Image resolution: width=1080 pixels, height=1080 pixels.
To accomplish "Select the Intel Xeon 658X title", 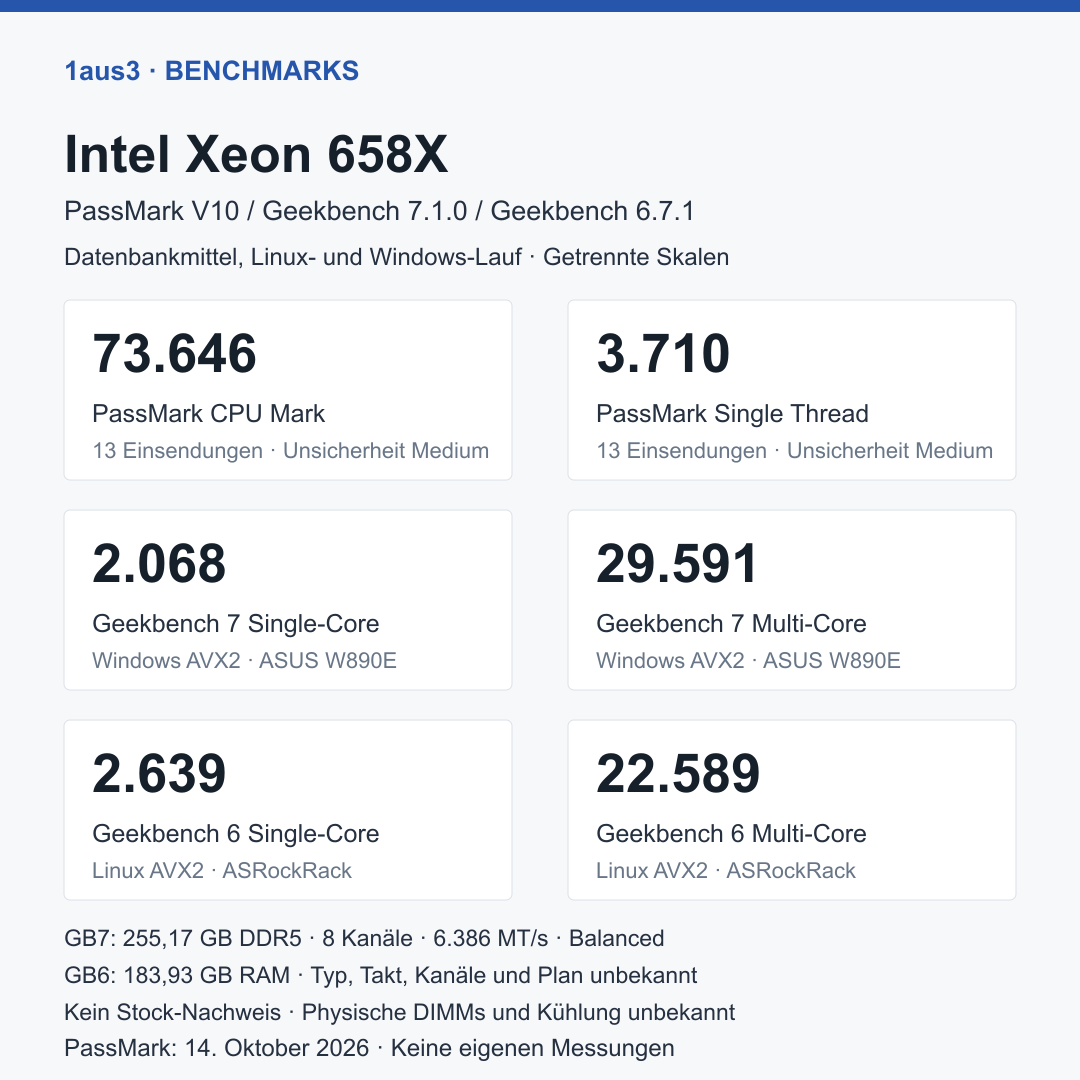I will coord(256,154).
